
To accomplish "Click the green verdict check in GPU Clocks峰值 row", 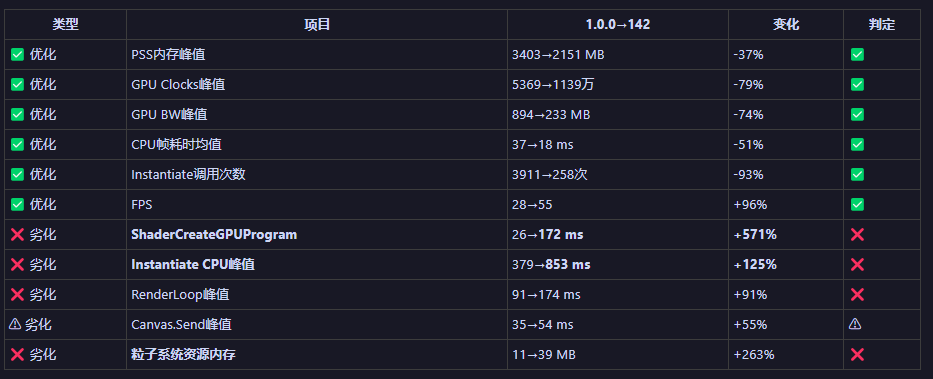I will [x=857, y=84].
